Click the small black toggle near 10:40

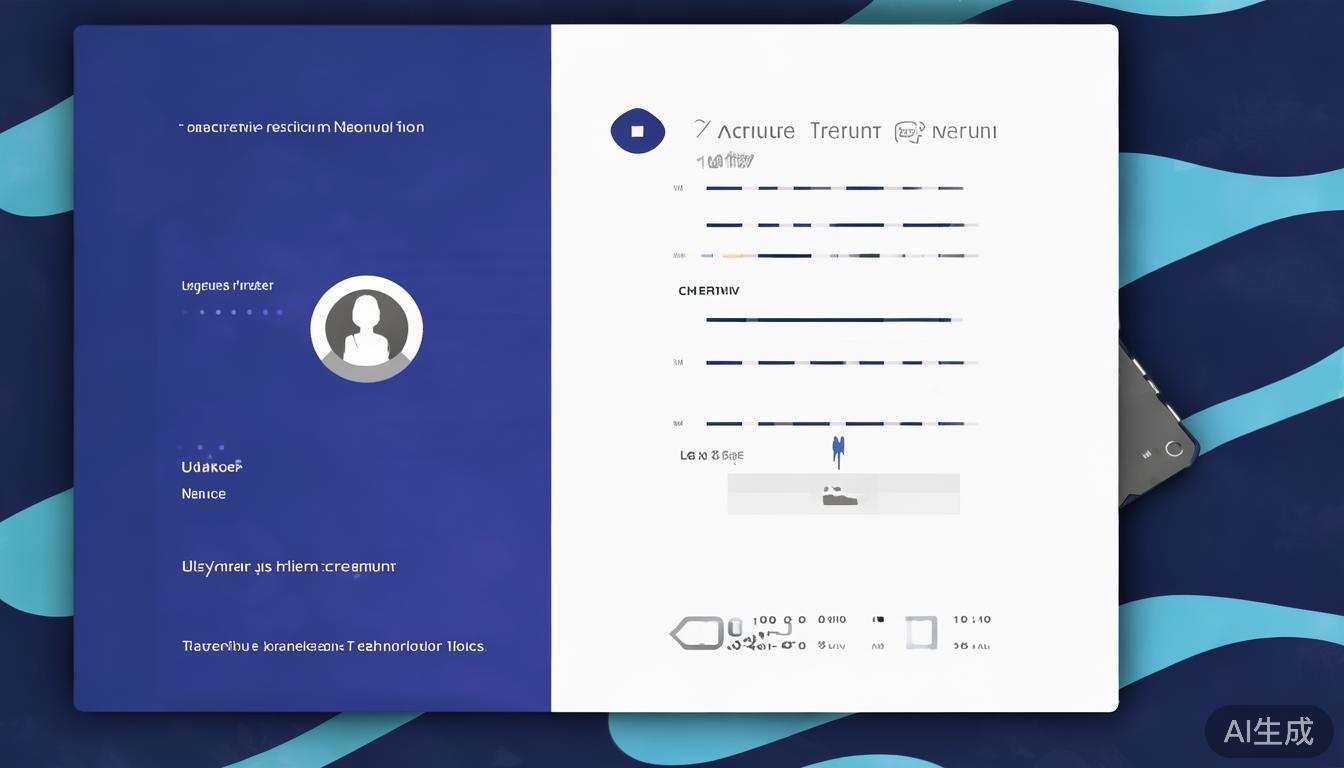pyautogui.click(x=878, y=620)
